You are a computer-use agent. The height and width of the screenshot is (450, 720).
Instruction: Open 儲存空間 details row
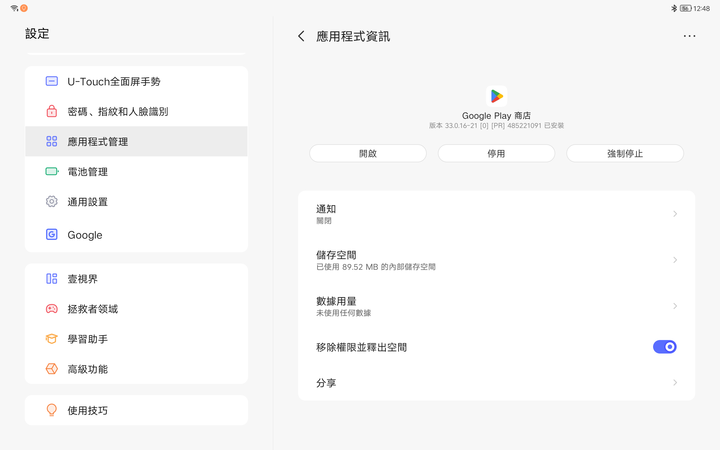[x=496, y=260]
